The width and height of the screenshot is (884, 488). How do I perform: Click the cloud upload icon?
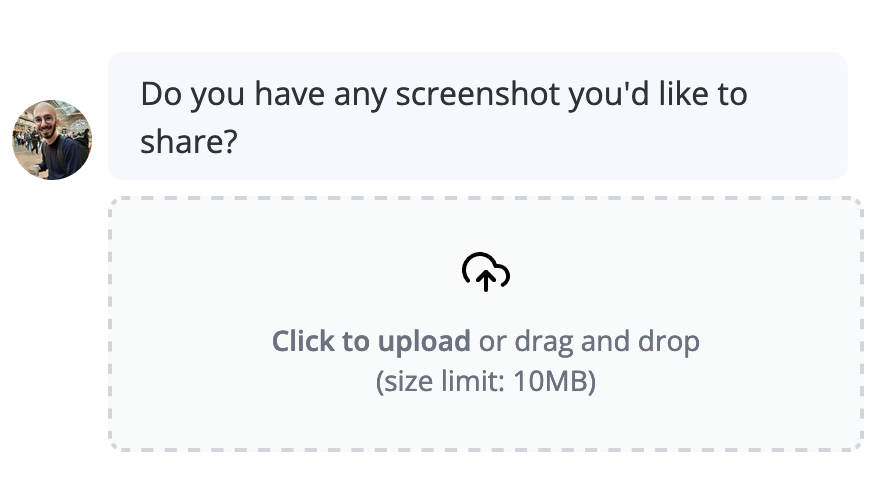pyautogui.click(x=486, y=271)
